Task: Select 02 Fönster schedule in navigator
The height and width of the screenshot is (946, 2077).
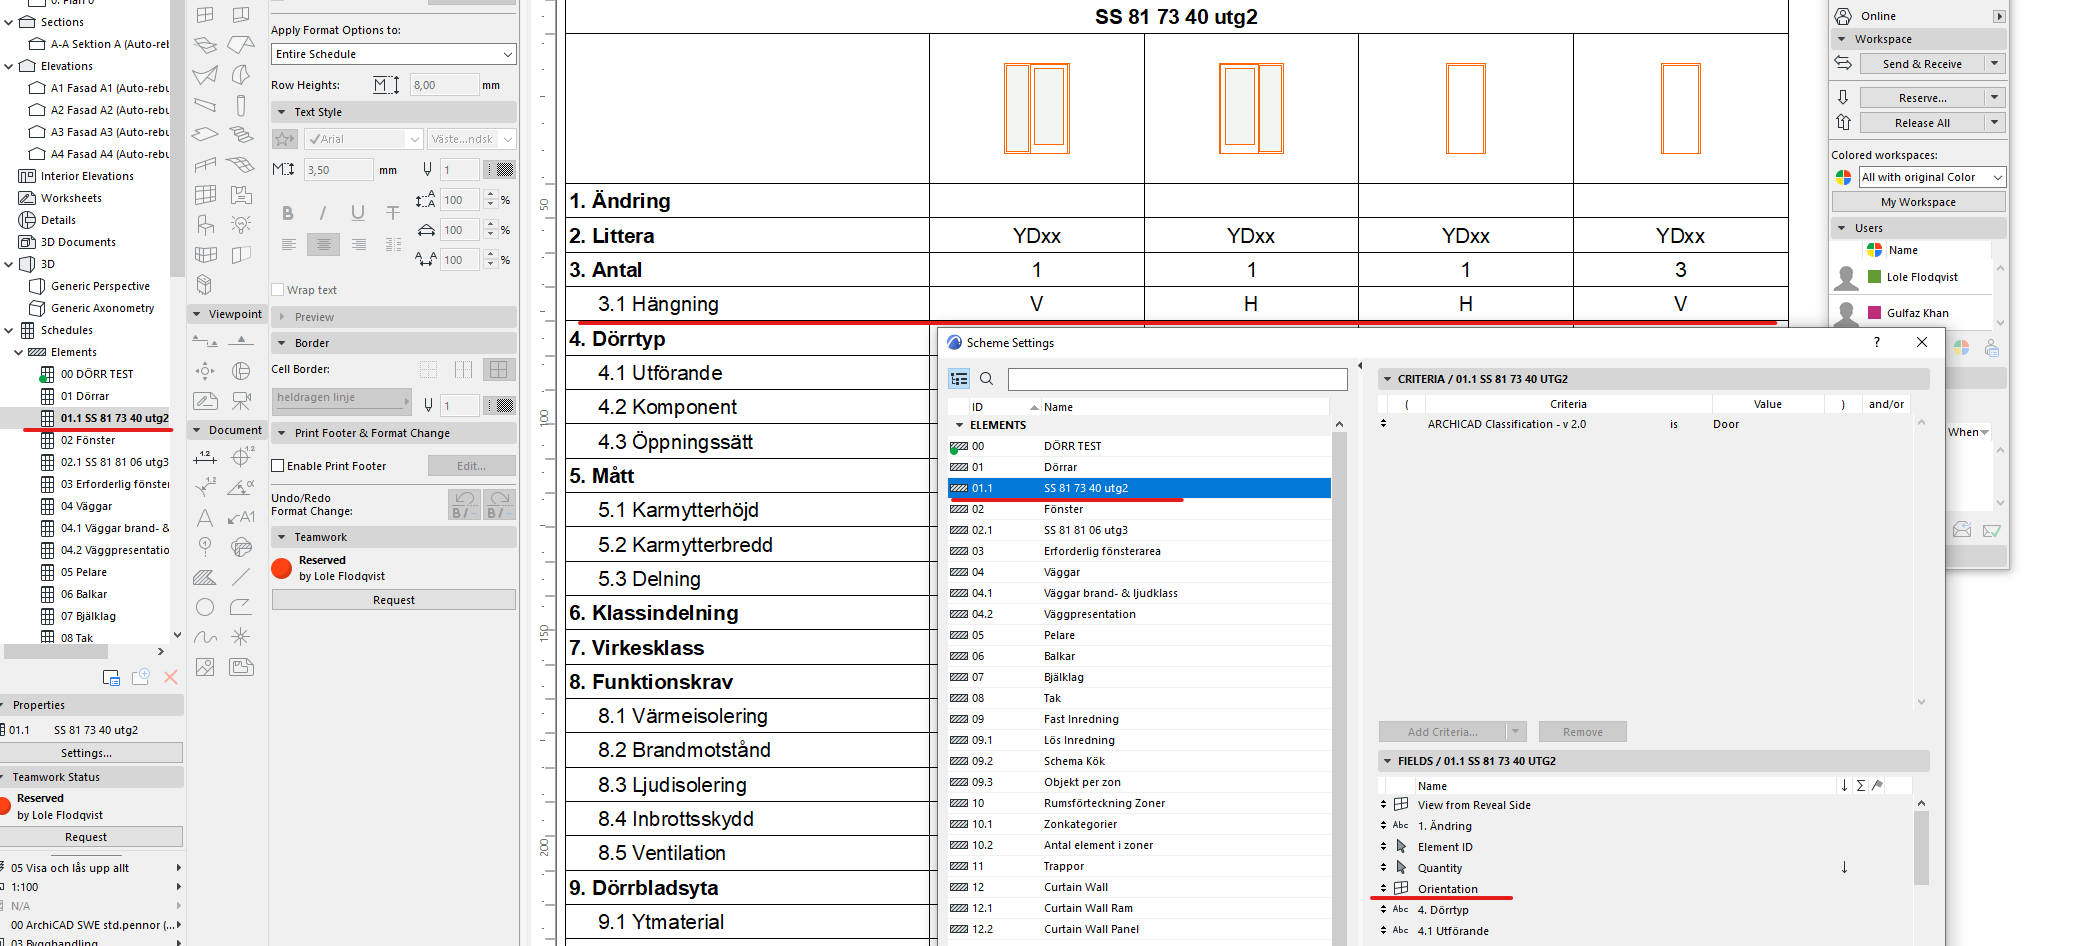Action: pyautogui.click(x=88, y=440)
